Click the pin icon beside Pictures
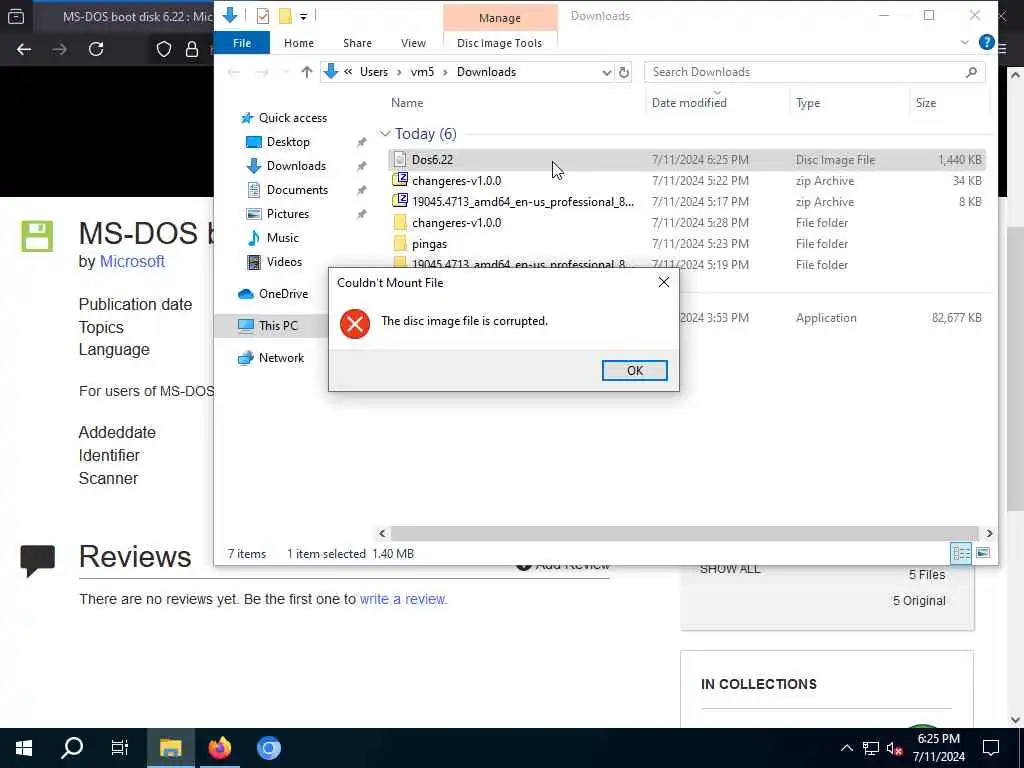 point(361,214)
